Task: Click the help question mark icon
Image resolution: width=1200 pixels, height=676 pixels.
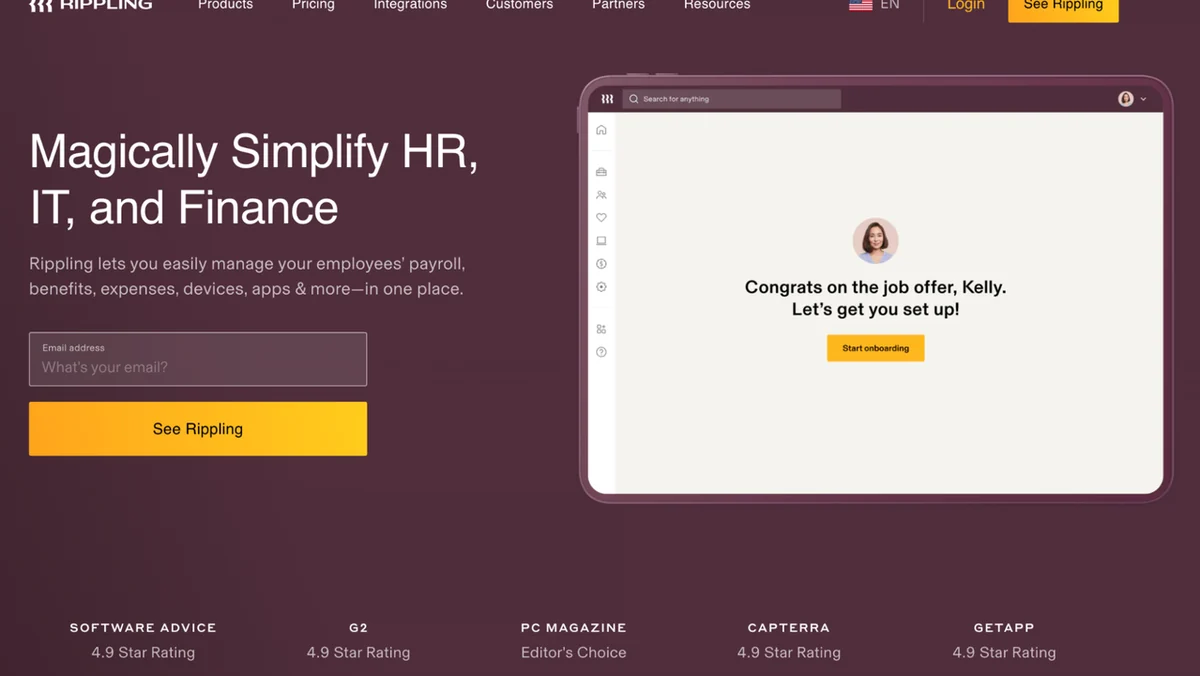Action: (x=601, y=352)
